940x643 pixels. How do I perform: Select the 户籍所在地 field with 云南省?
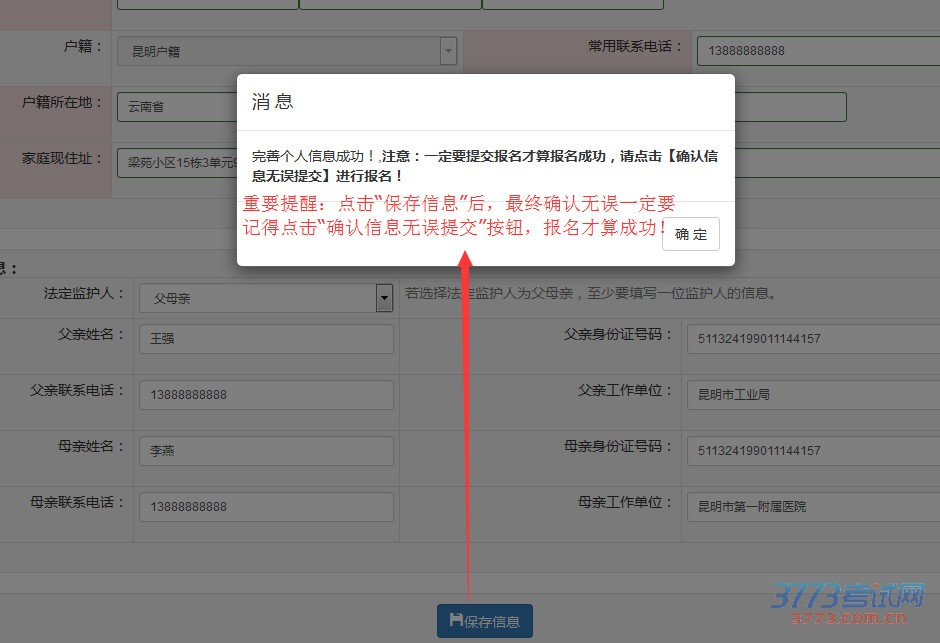pos(176,107)
